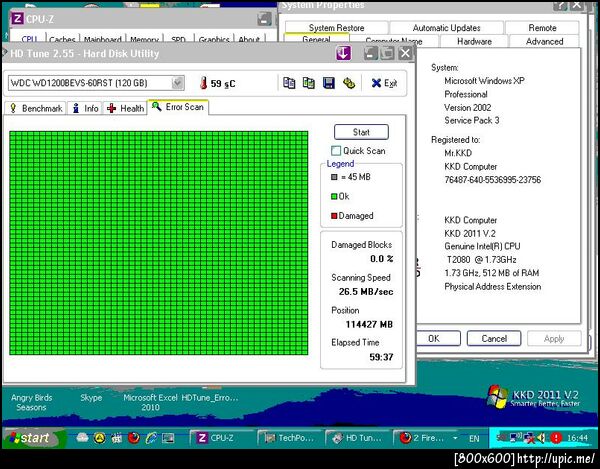600x469 pixels.
Task: Open the Hardware tab in System Properties
Action: 474,41
